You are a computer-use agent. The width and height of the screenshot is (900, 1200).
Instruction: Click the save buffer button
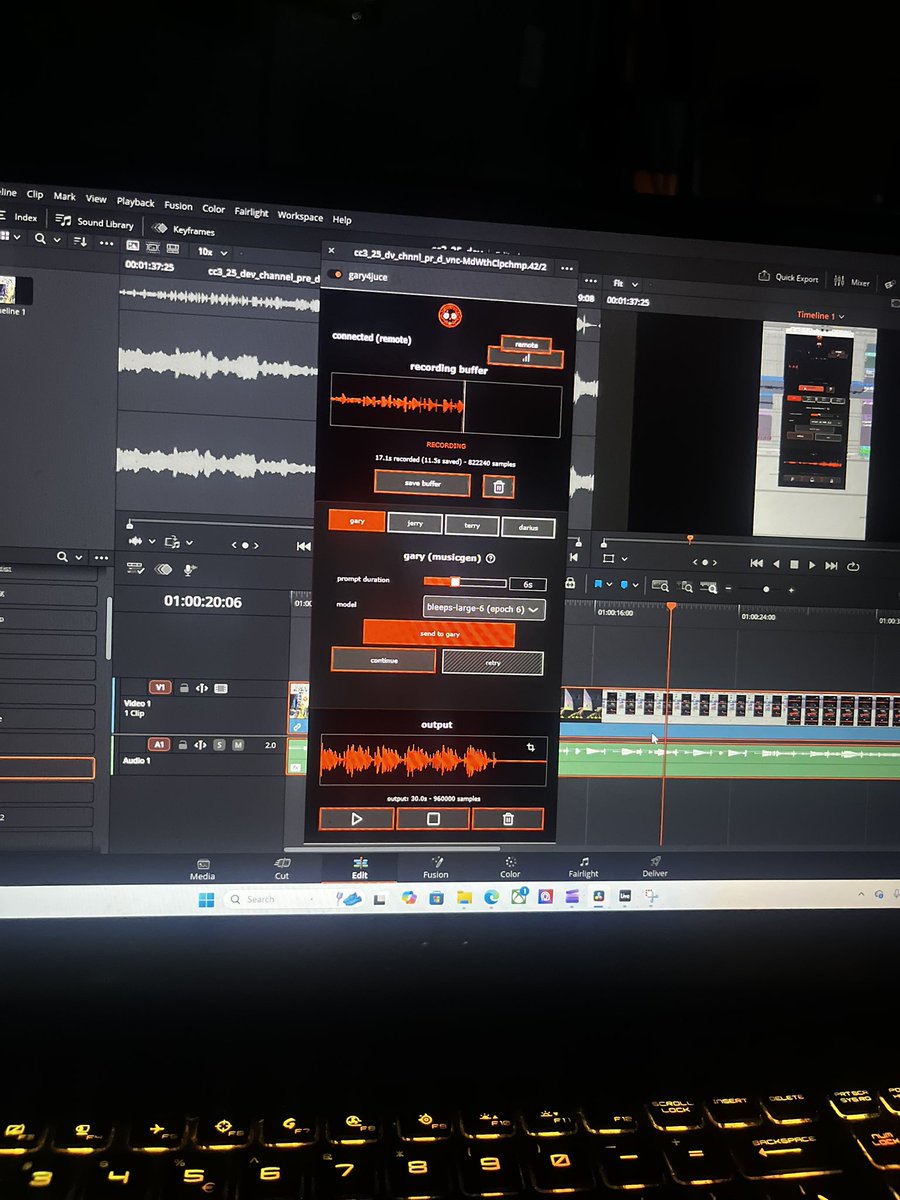coord(422,483)
